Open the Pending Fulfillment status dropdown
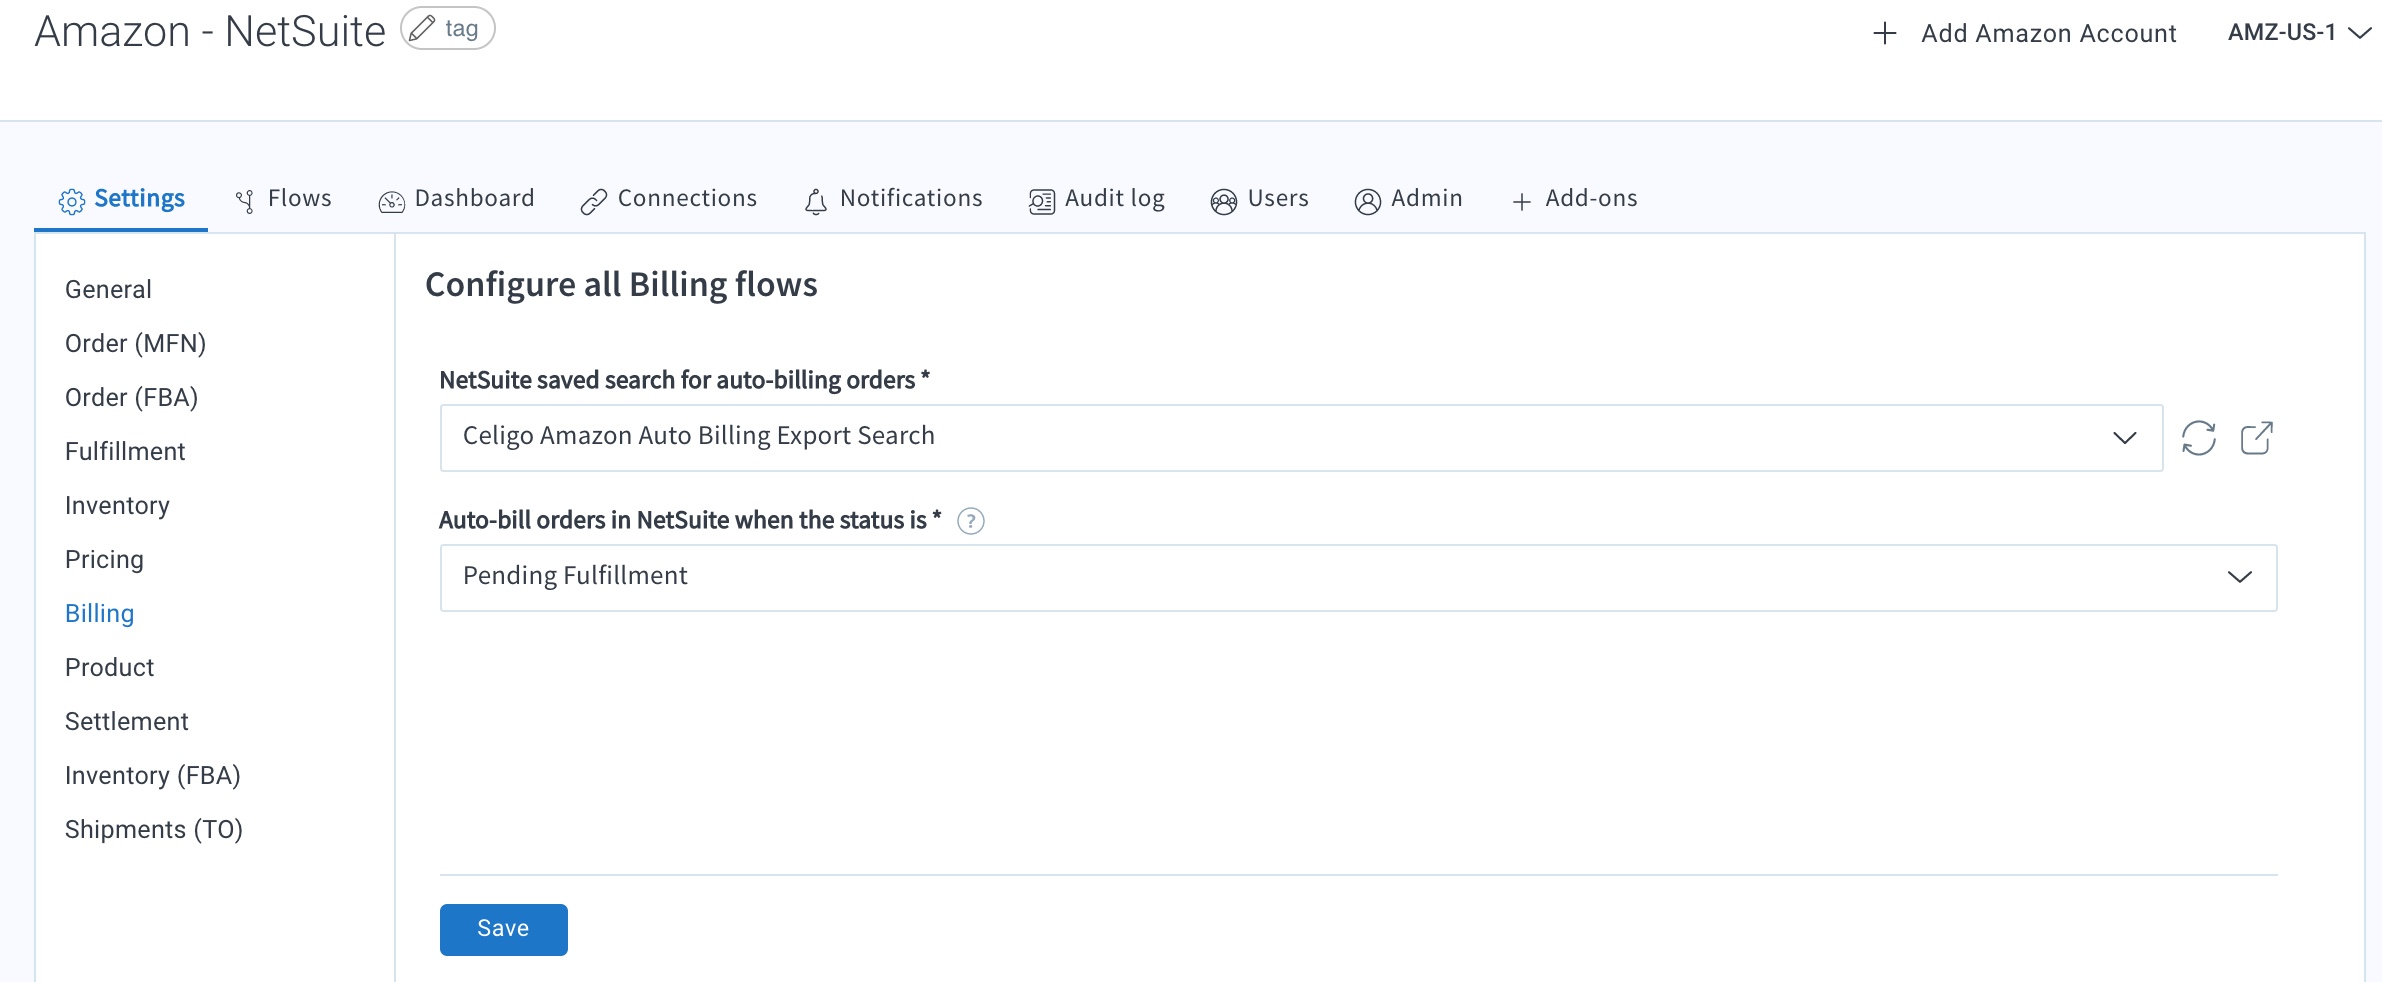 (x=1358, y=578)
